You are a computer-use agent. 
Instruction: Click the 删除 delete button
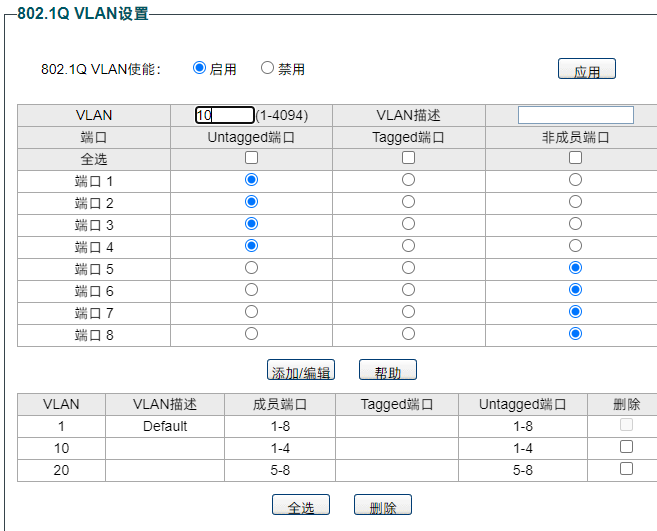382,506
